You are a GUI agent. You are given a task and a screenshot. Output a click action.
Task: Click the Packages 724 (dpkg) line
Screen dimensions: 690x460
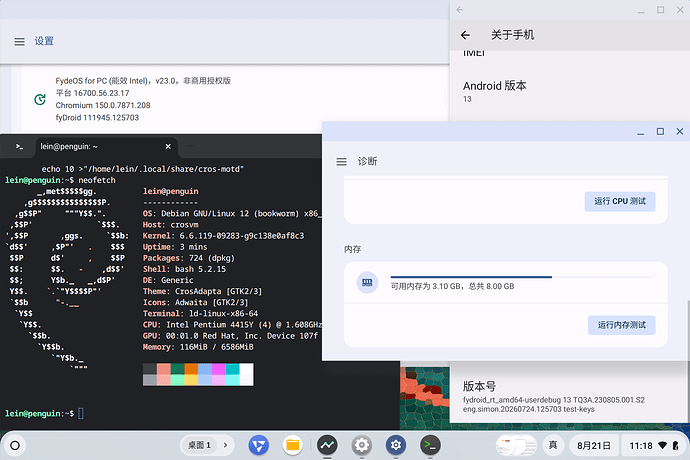[x=189, y=258]
